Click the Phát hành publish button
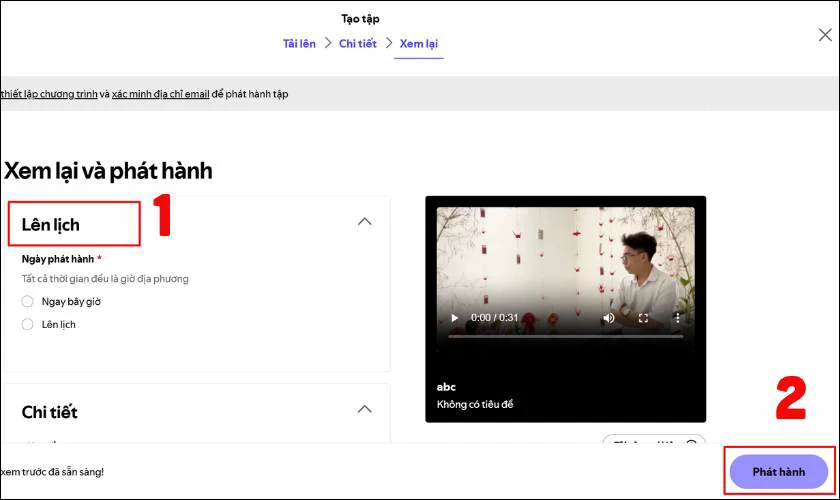The image size is (840, 500). point(778,472)
